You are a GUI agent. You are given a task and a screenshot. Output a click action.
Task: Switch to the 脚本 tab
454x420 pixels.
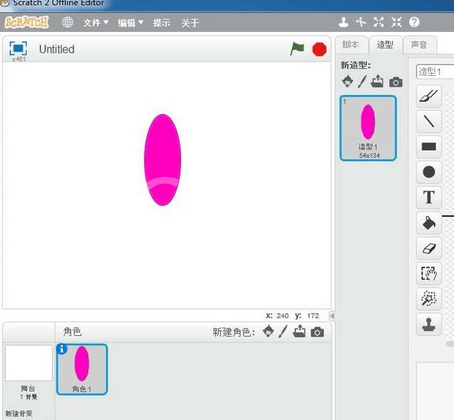pyautogui.click(x=351, y=45)
